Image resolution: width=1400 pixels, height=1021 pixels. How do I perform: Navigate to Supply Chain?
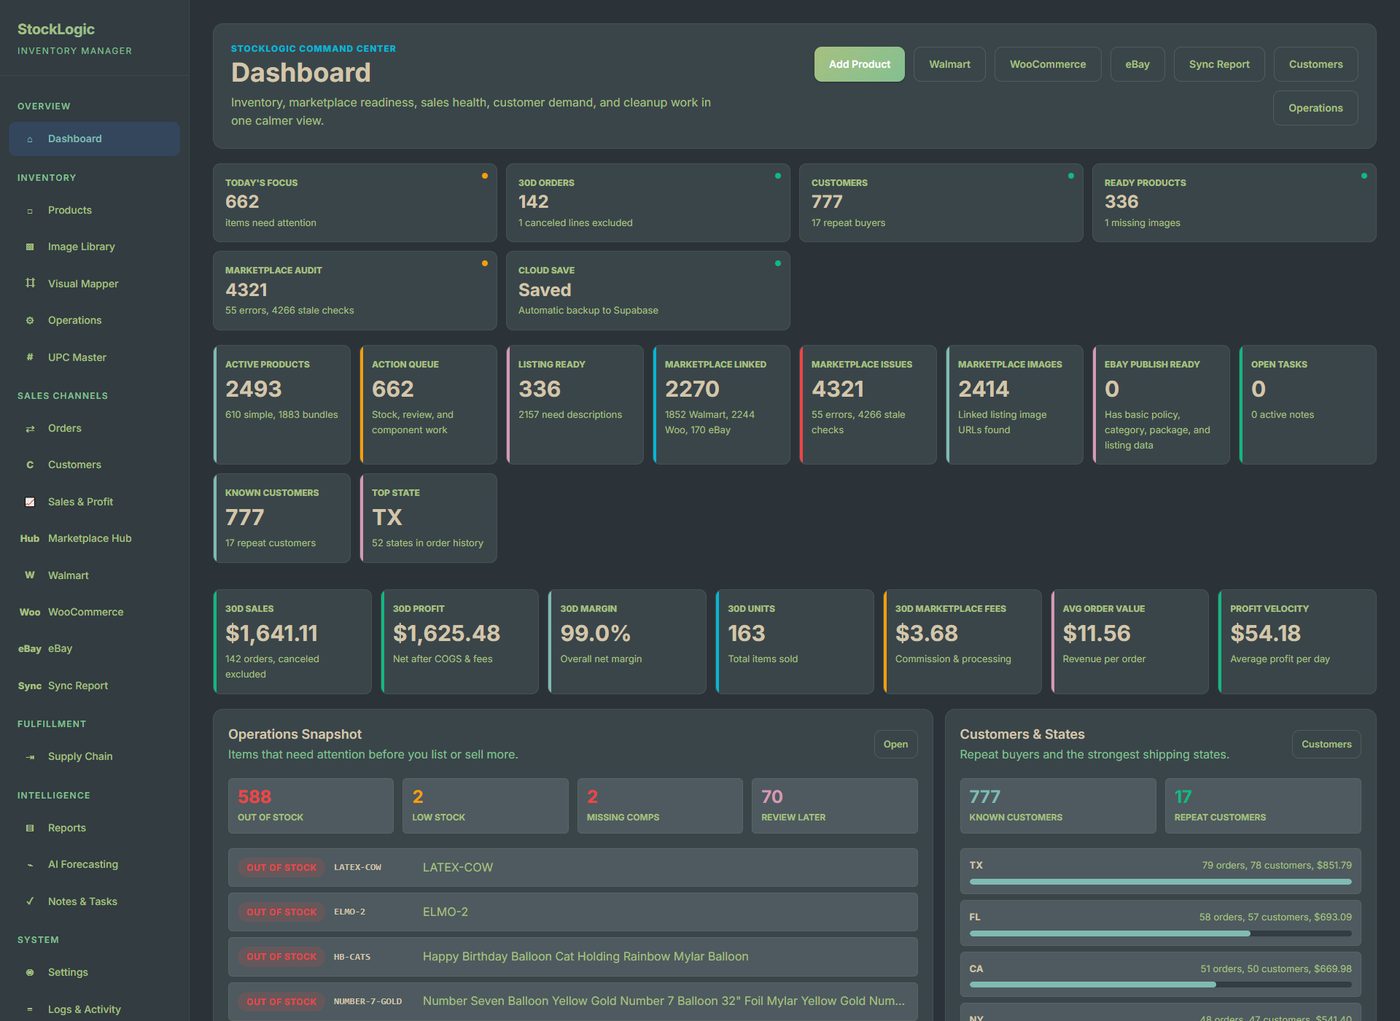(x=94, y=757)
